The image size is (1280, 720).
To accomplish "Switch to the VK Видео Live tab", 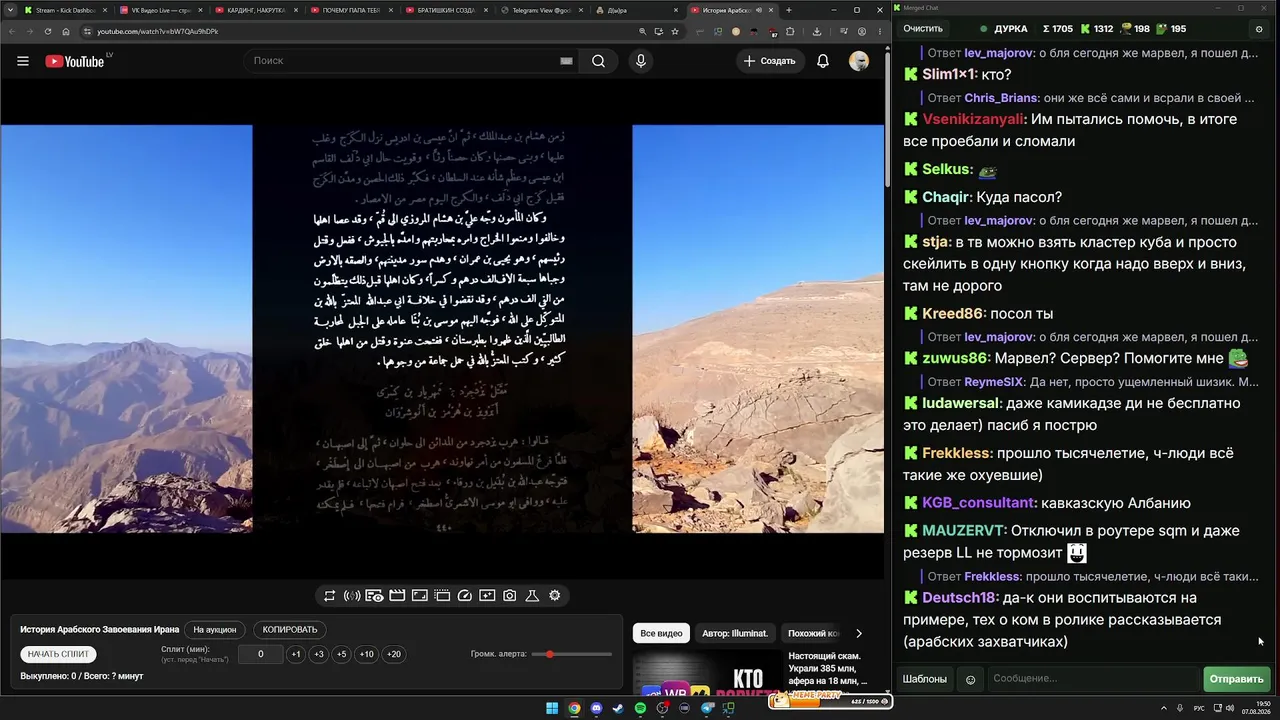I will (x=161, y=10).
